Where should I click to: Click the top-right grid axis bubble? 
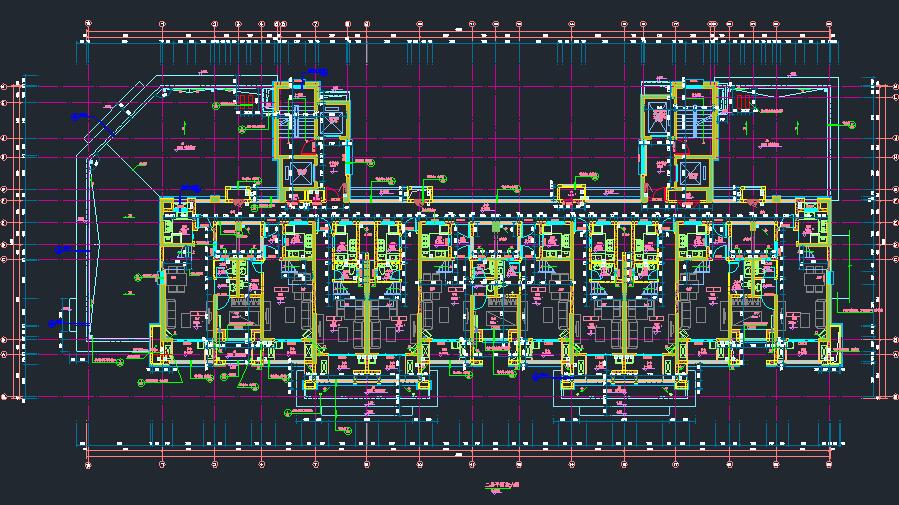(829, 23)
